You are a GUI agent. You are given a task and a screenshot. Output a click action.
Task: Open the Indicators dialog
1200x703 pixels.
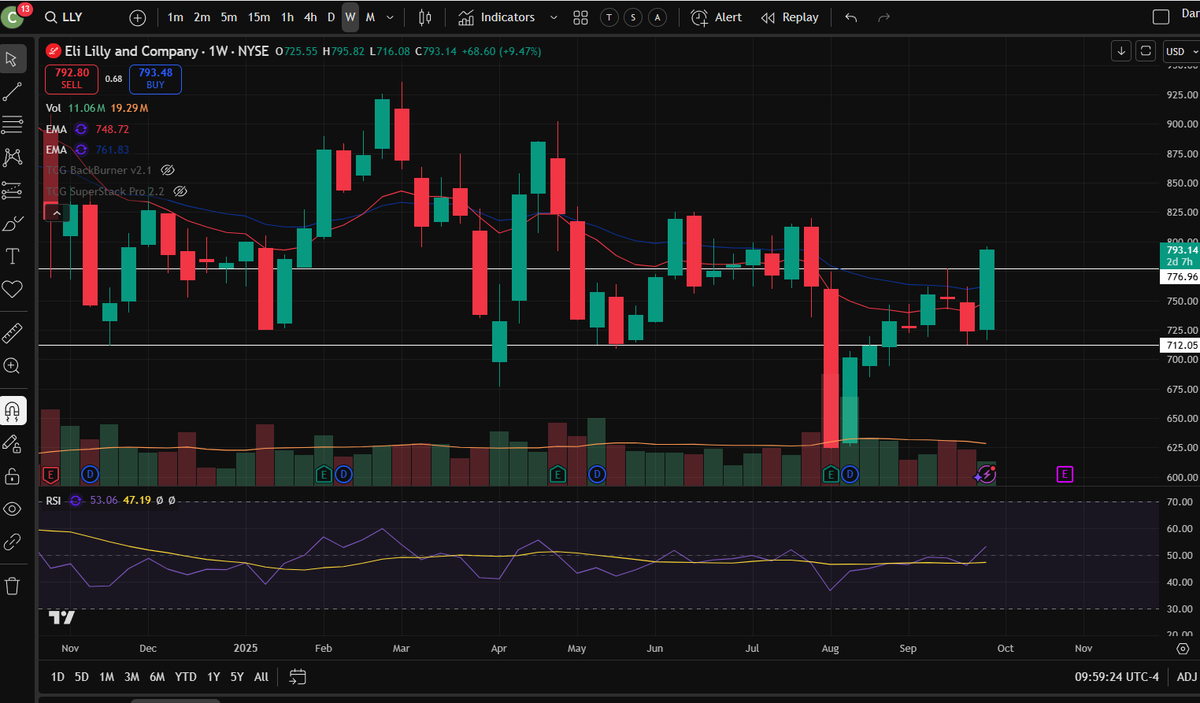496,17
